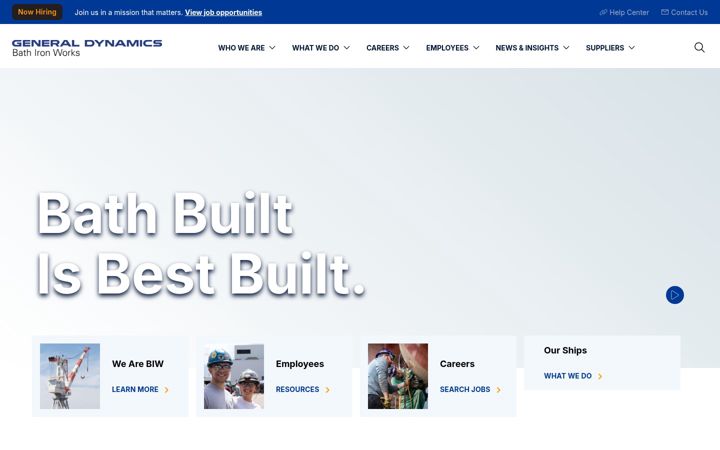Click the Help Center link icon

tap(603, 12)
